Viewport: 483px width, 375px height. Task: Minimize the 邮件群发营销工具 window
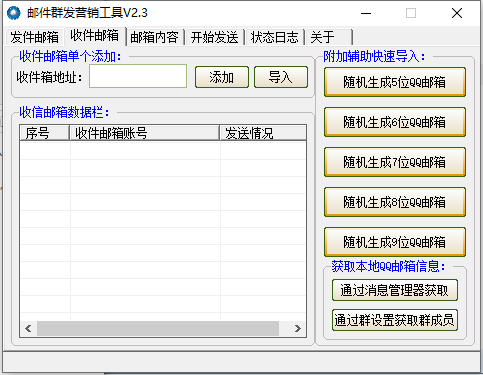(366, 13)
